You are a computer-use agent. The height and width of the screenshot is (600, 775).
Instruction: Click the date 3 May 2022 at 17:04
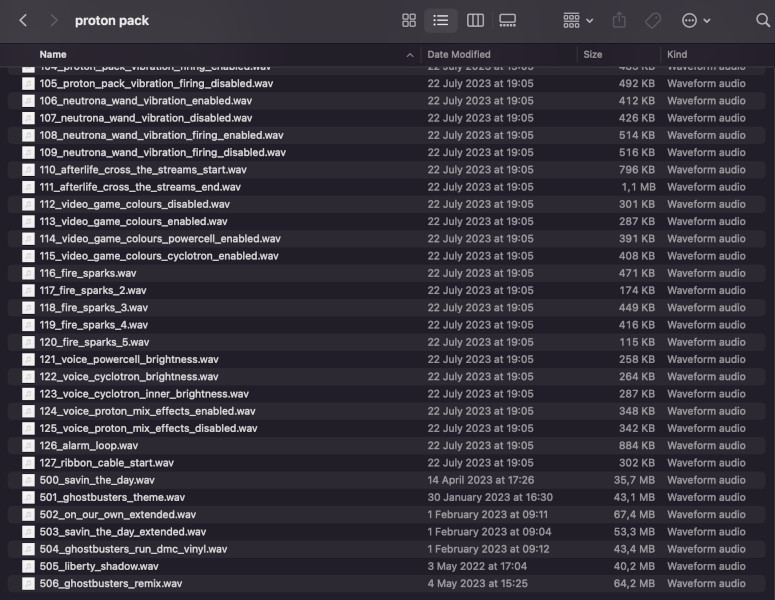point(477,566)
